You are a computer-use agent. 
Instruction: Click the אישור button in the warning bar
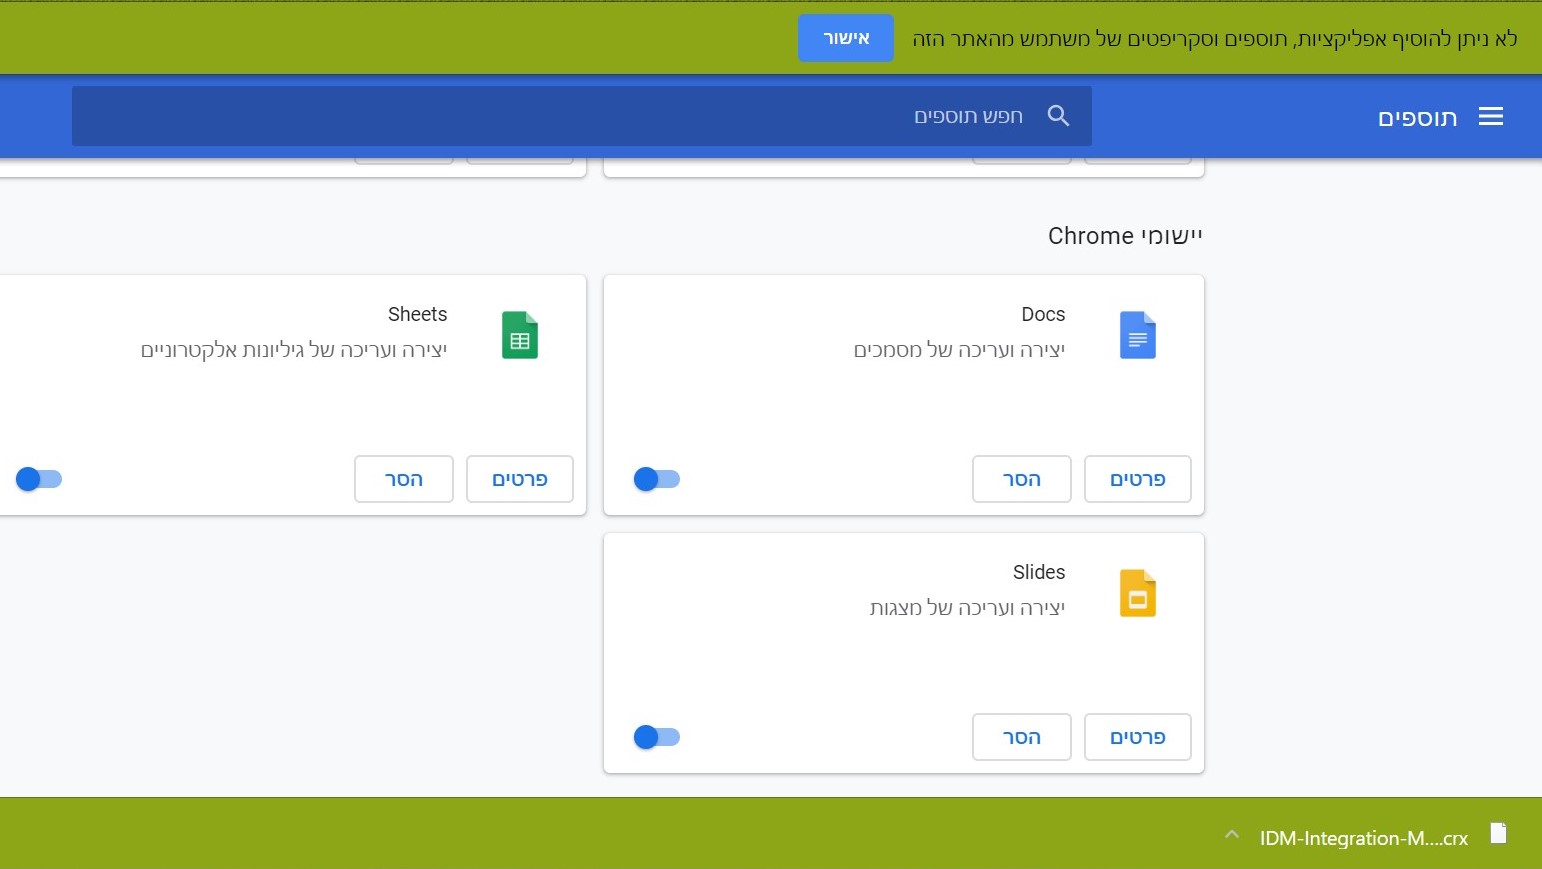[846, 38]
